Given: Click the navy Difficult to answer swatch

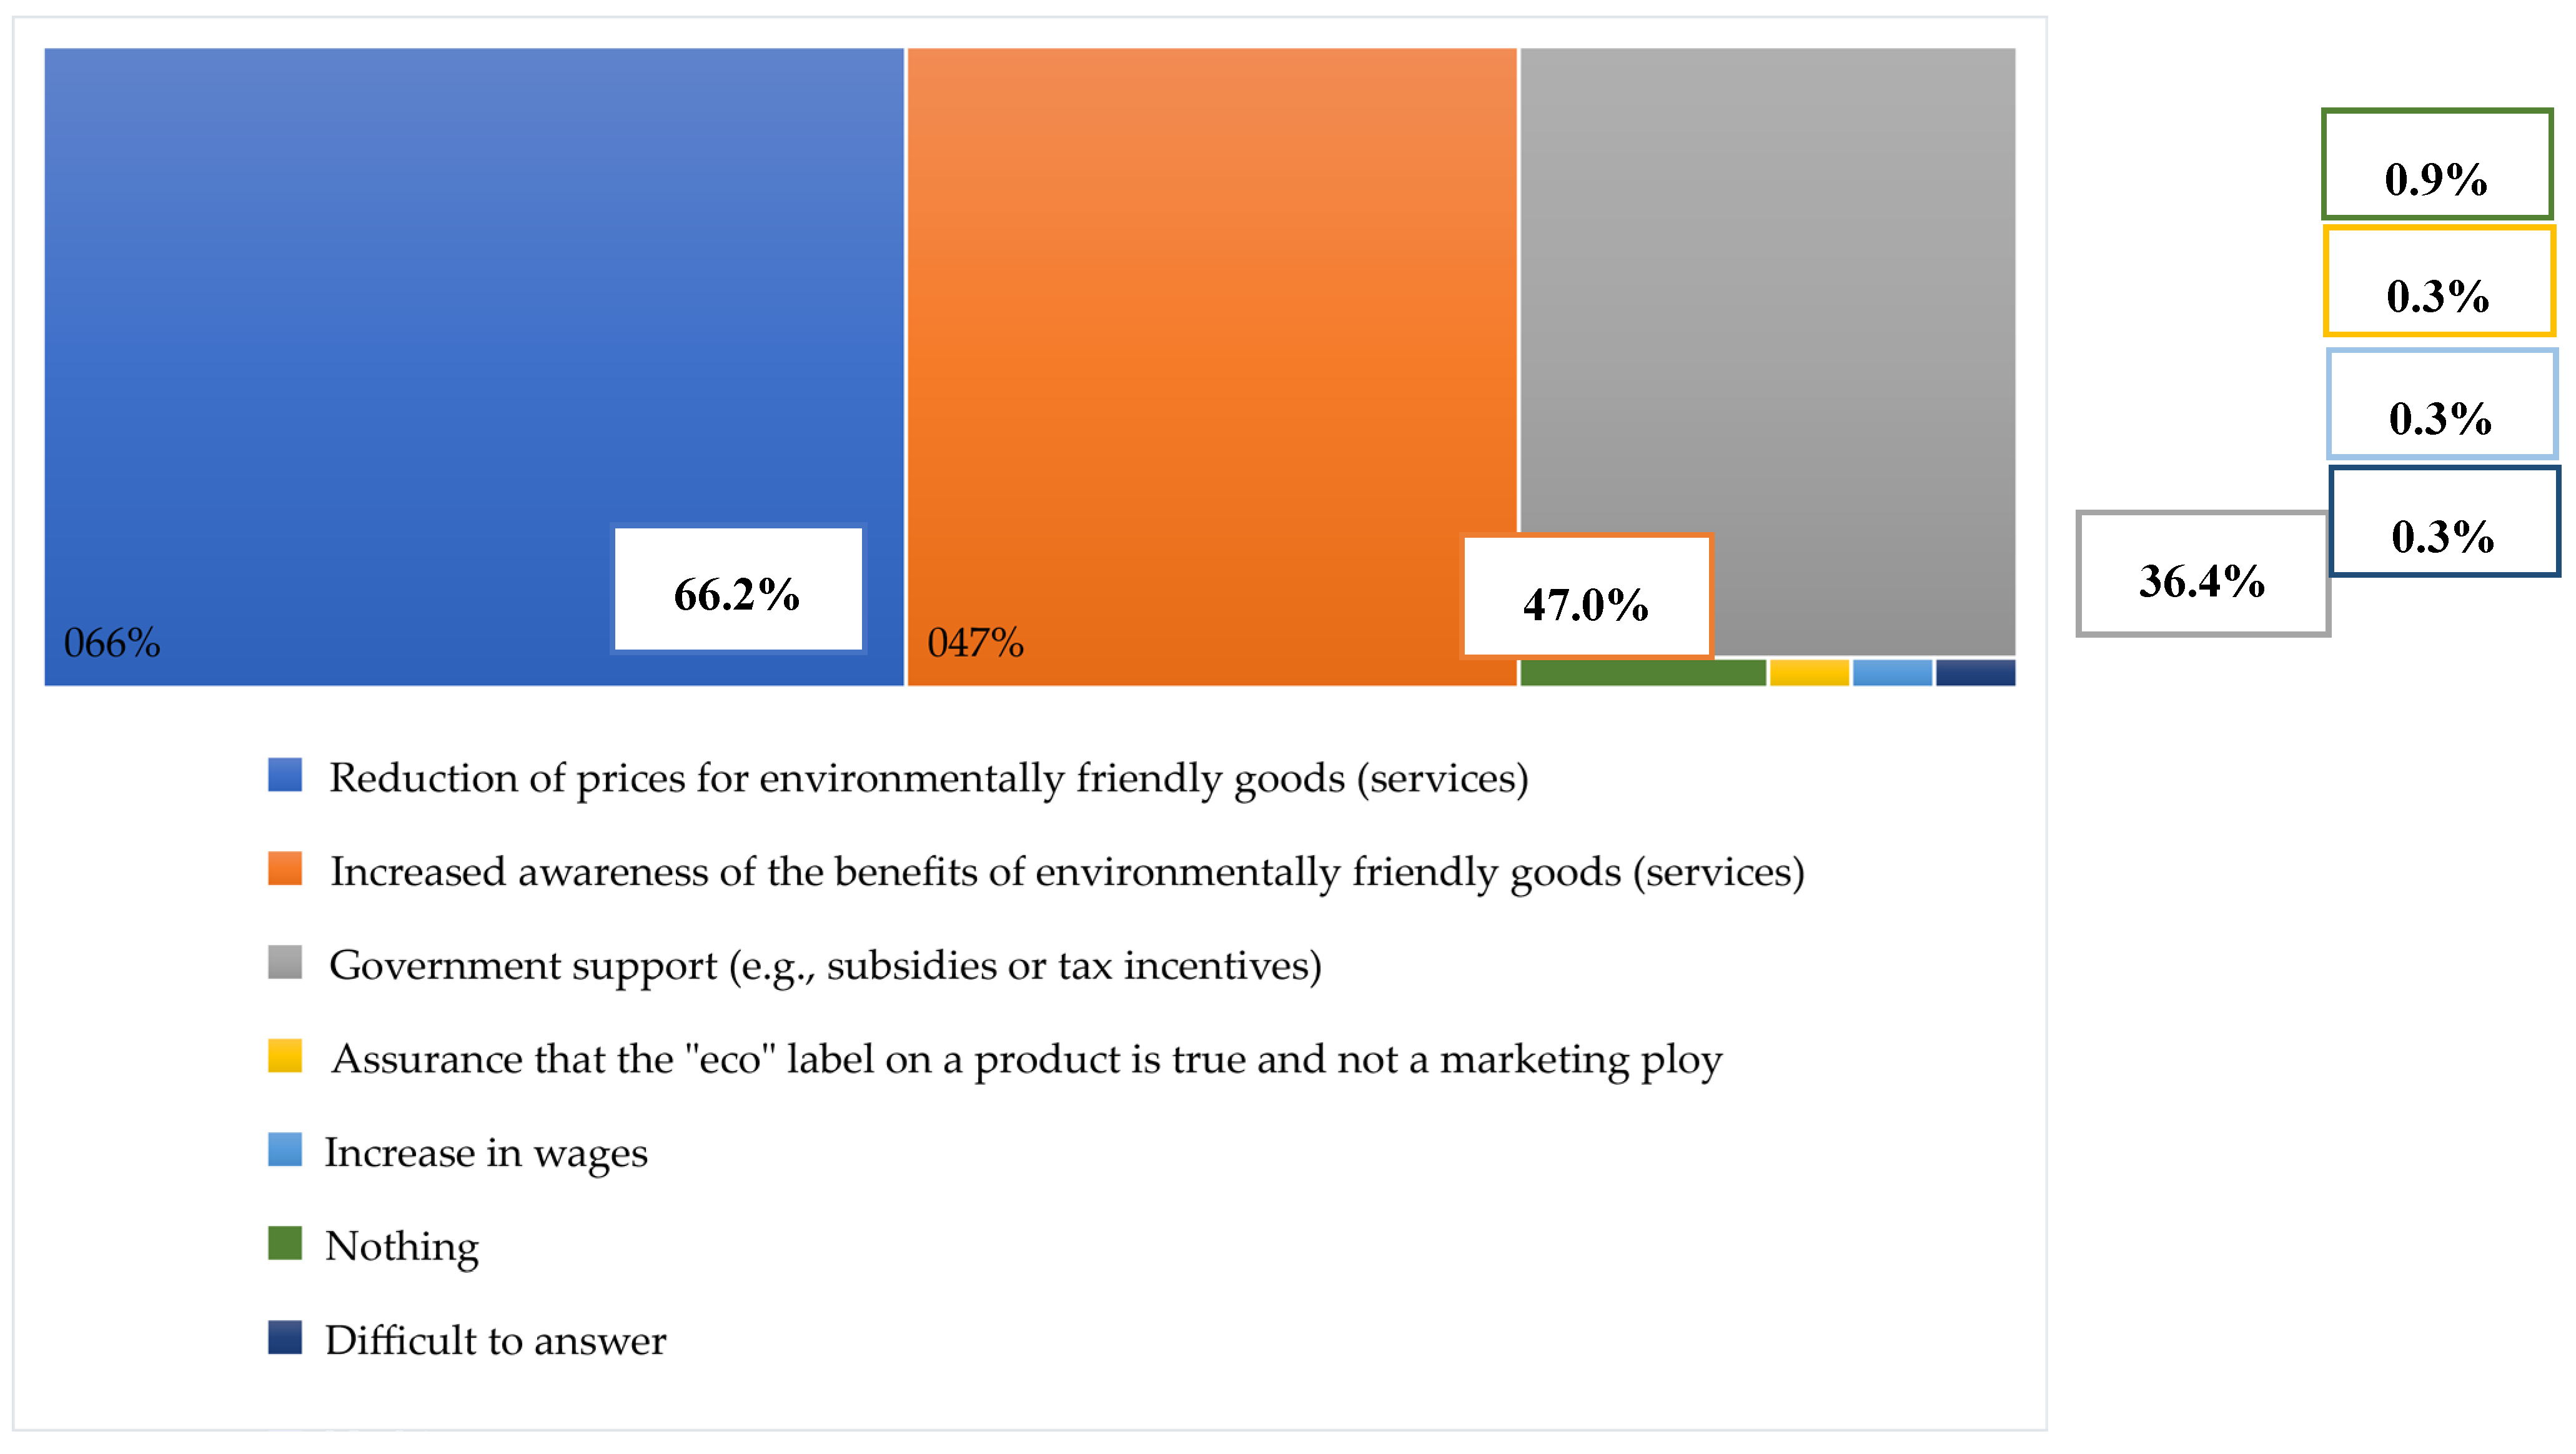Looking at the screenshot, I should point(285,1337).
